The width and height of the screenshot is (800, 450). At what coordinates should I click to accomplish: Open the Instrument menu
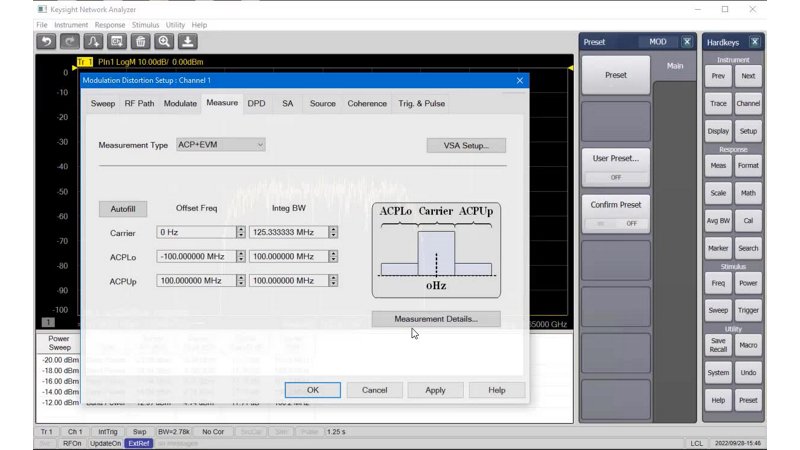(71, 25)
